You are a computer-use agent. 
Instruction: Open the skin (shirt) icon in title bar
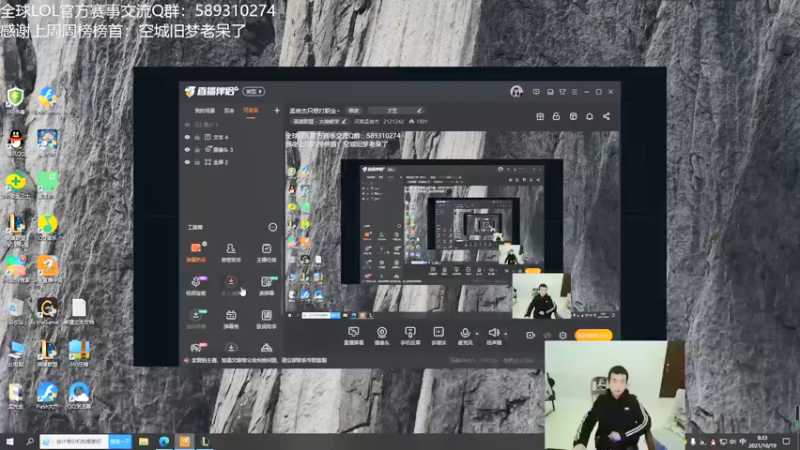click(x=562, y=92)
